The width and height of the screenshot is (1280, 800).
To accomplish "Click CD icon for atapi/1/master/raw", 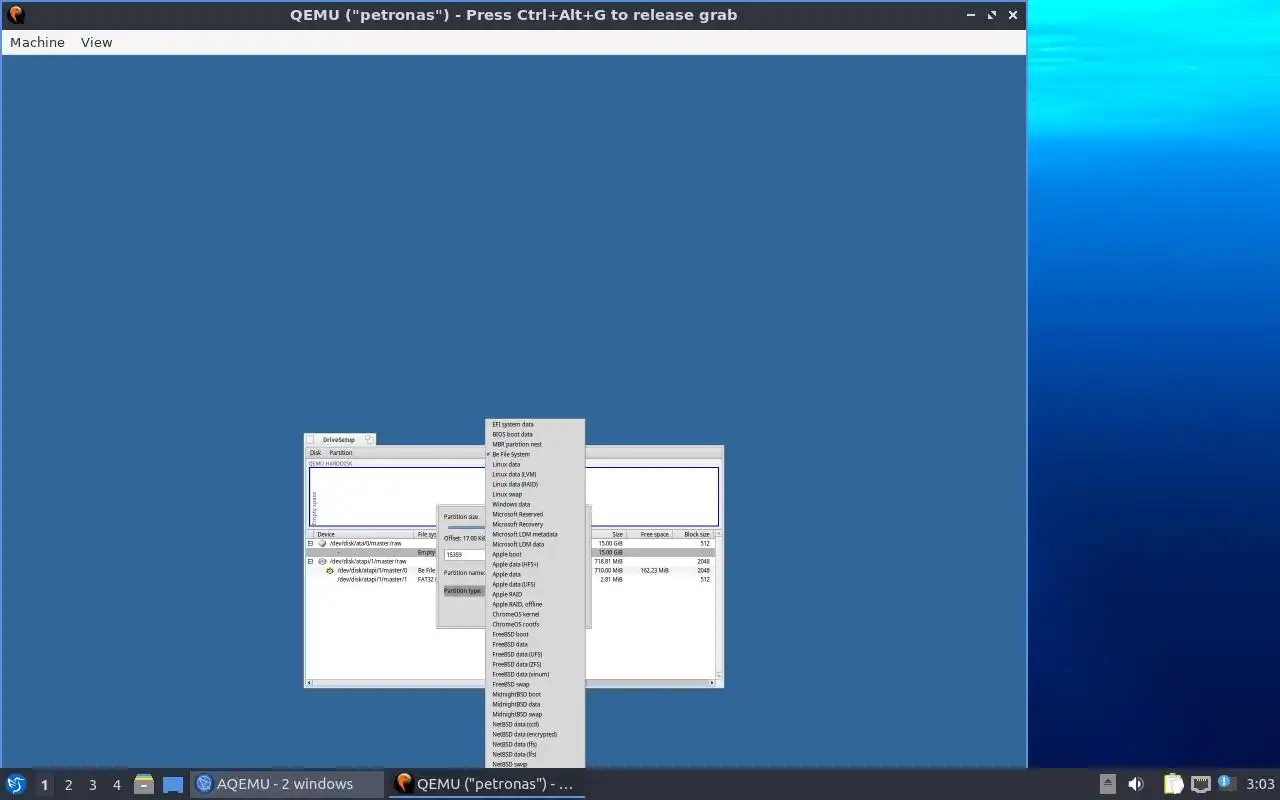I will (322, 561).
